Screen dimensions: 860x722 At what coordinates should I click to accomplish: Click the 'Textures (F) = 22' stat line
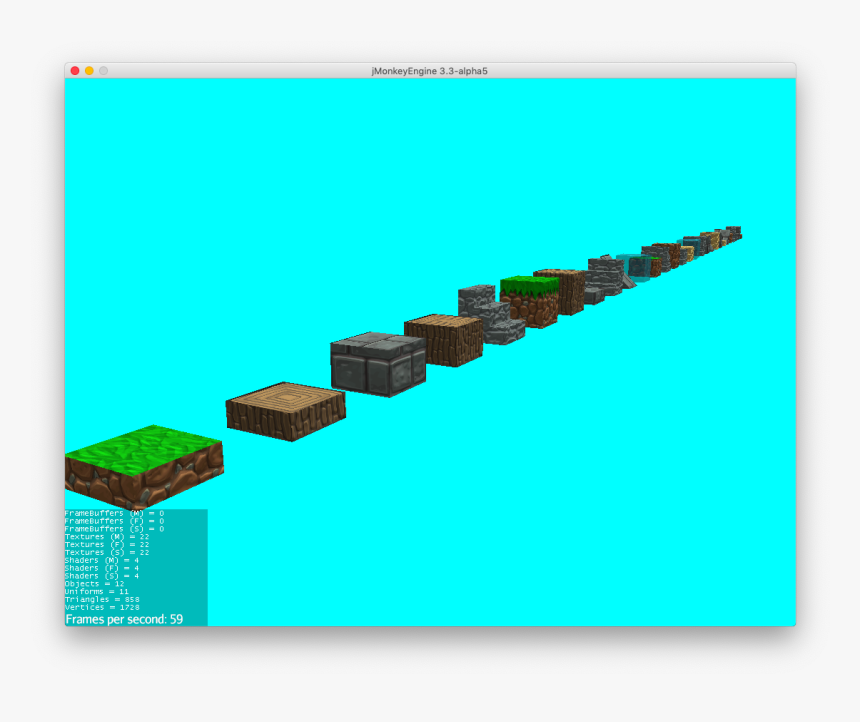pyautogui.click(x=107, y=544)
